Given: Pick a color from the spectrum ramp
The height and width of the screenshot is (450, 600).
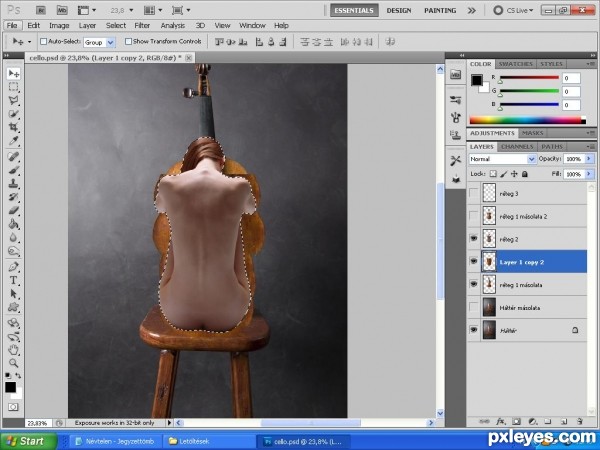Looking at the screenshot, I should [x=527, y=120].
